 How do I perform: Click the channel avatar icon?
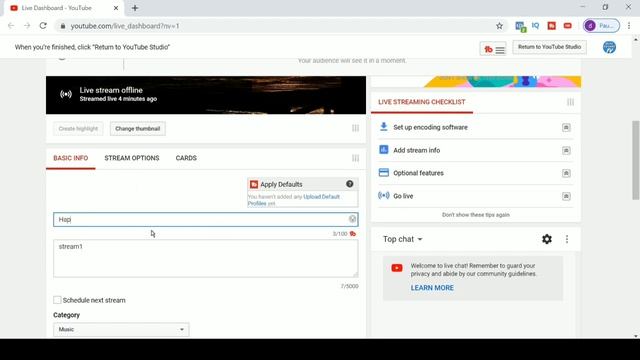[609, 47]
